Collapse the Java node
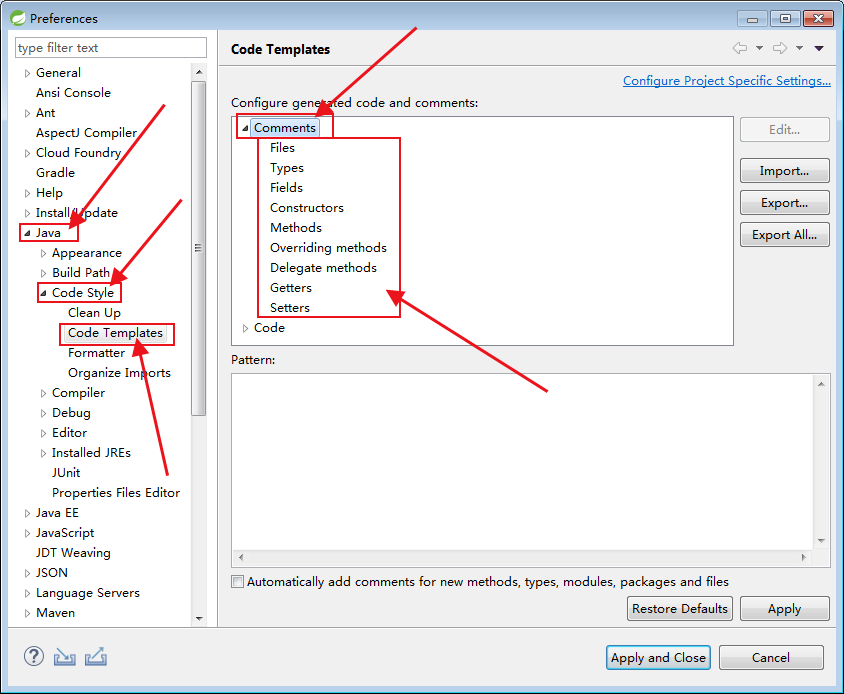Screen dimensions: 844x694 [27, 233]
